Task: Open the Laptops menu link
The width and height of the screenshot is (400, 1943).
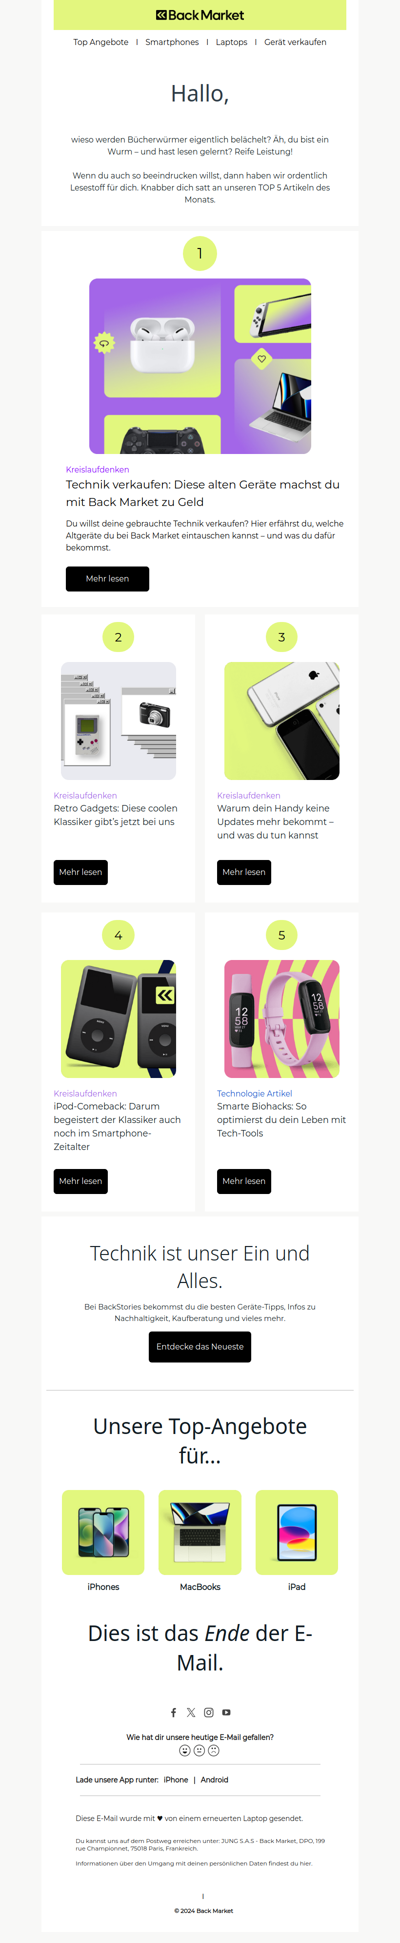Action: 232,42
